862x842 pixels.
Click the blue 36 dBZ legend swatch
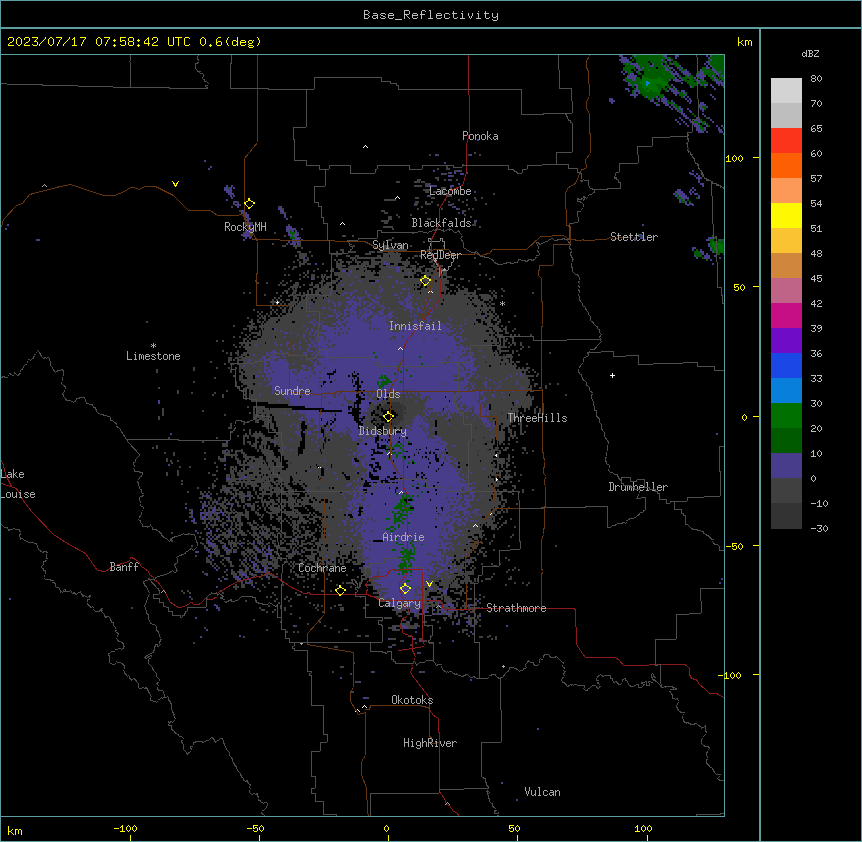coord(786,365)
